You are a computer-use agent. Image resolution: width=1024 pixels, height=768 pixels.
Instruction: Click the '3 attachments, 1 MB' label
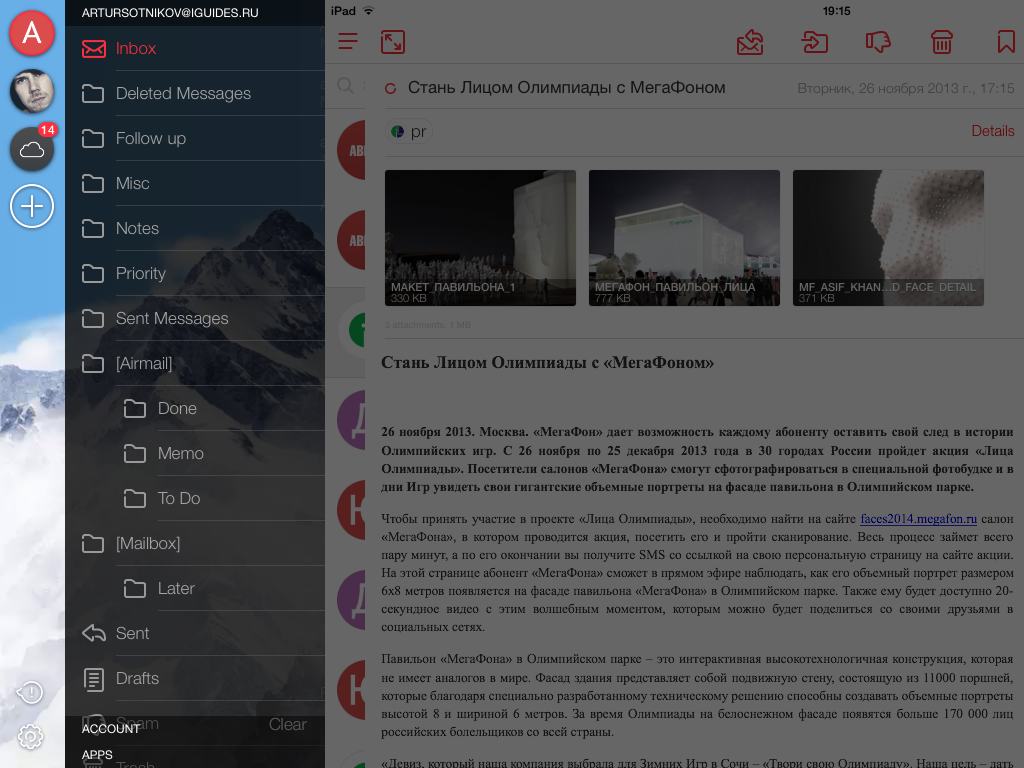point(428,325)
